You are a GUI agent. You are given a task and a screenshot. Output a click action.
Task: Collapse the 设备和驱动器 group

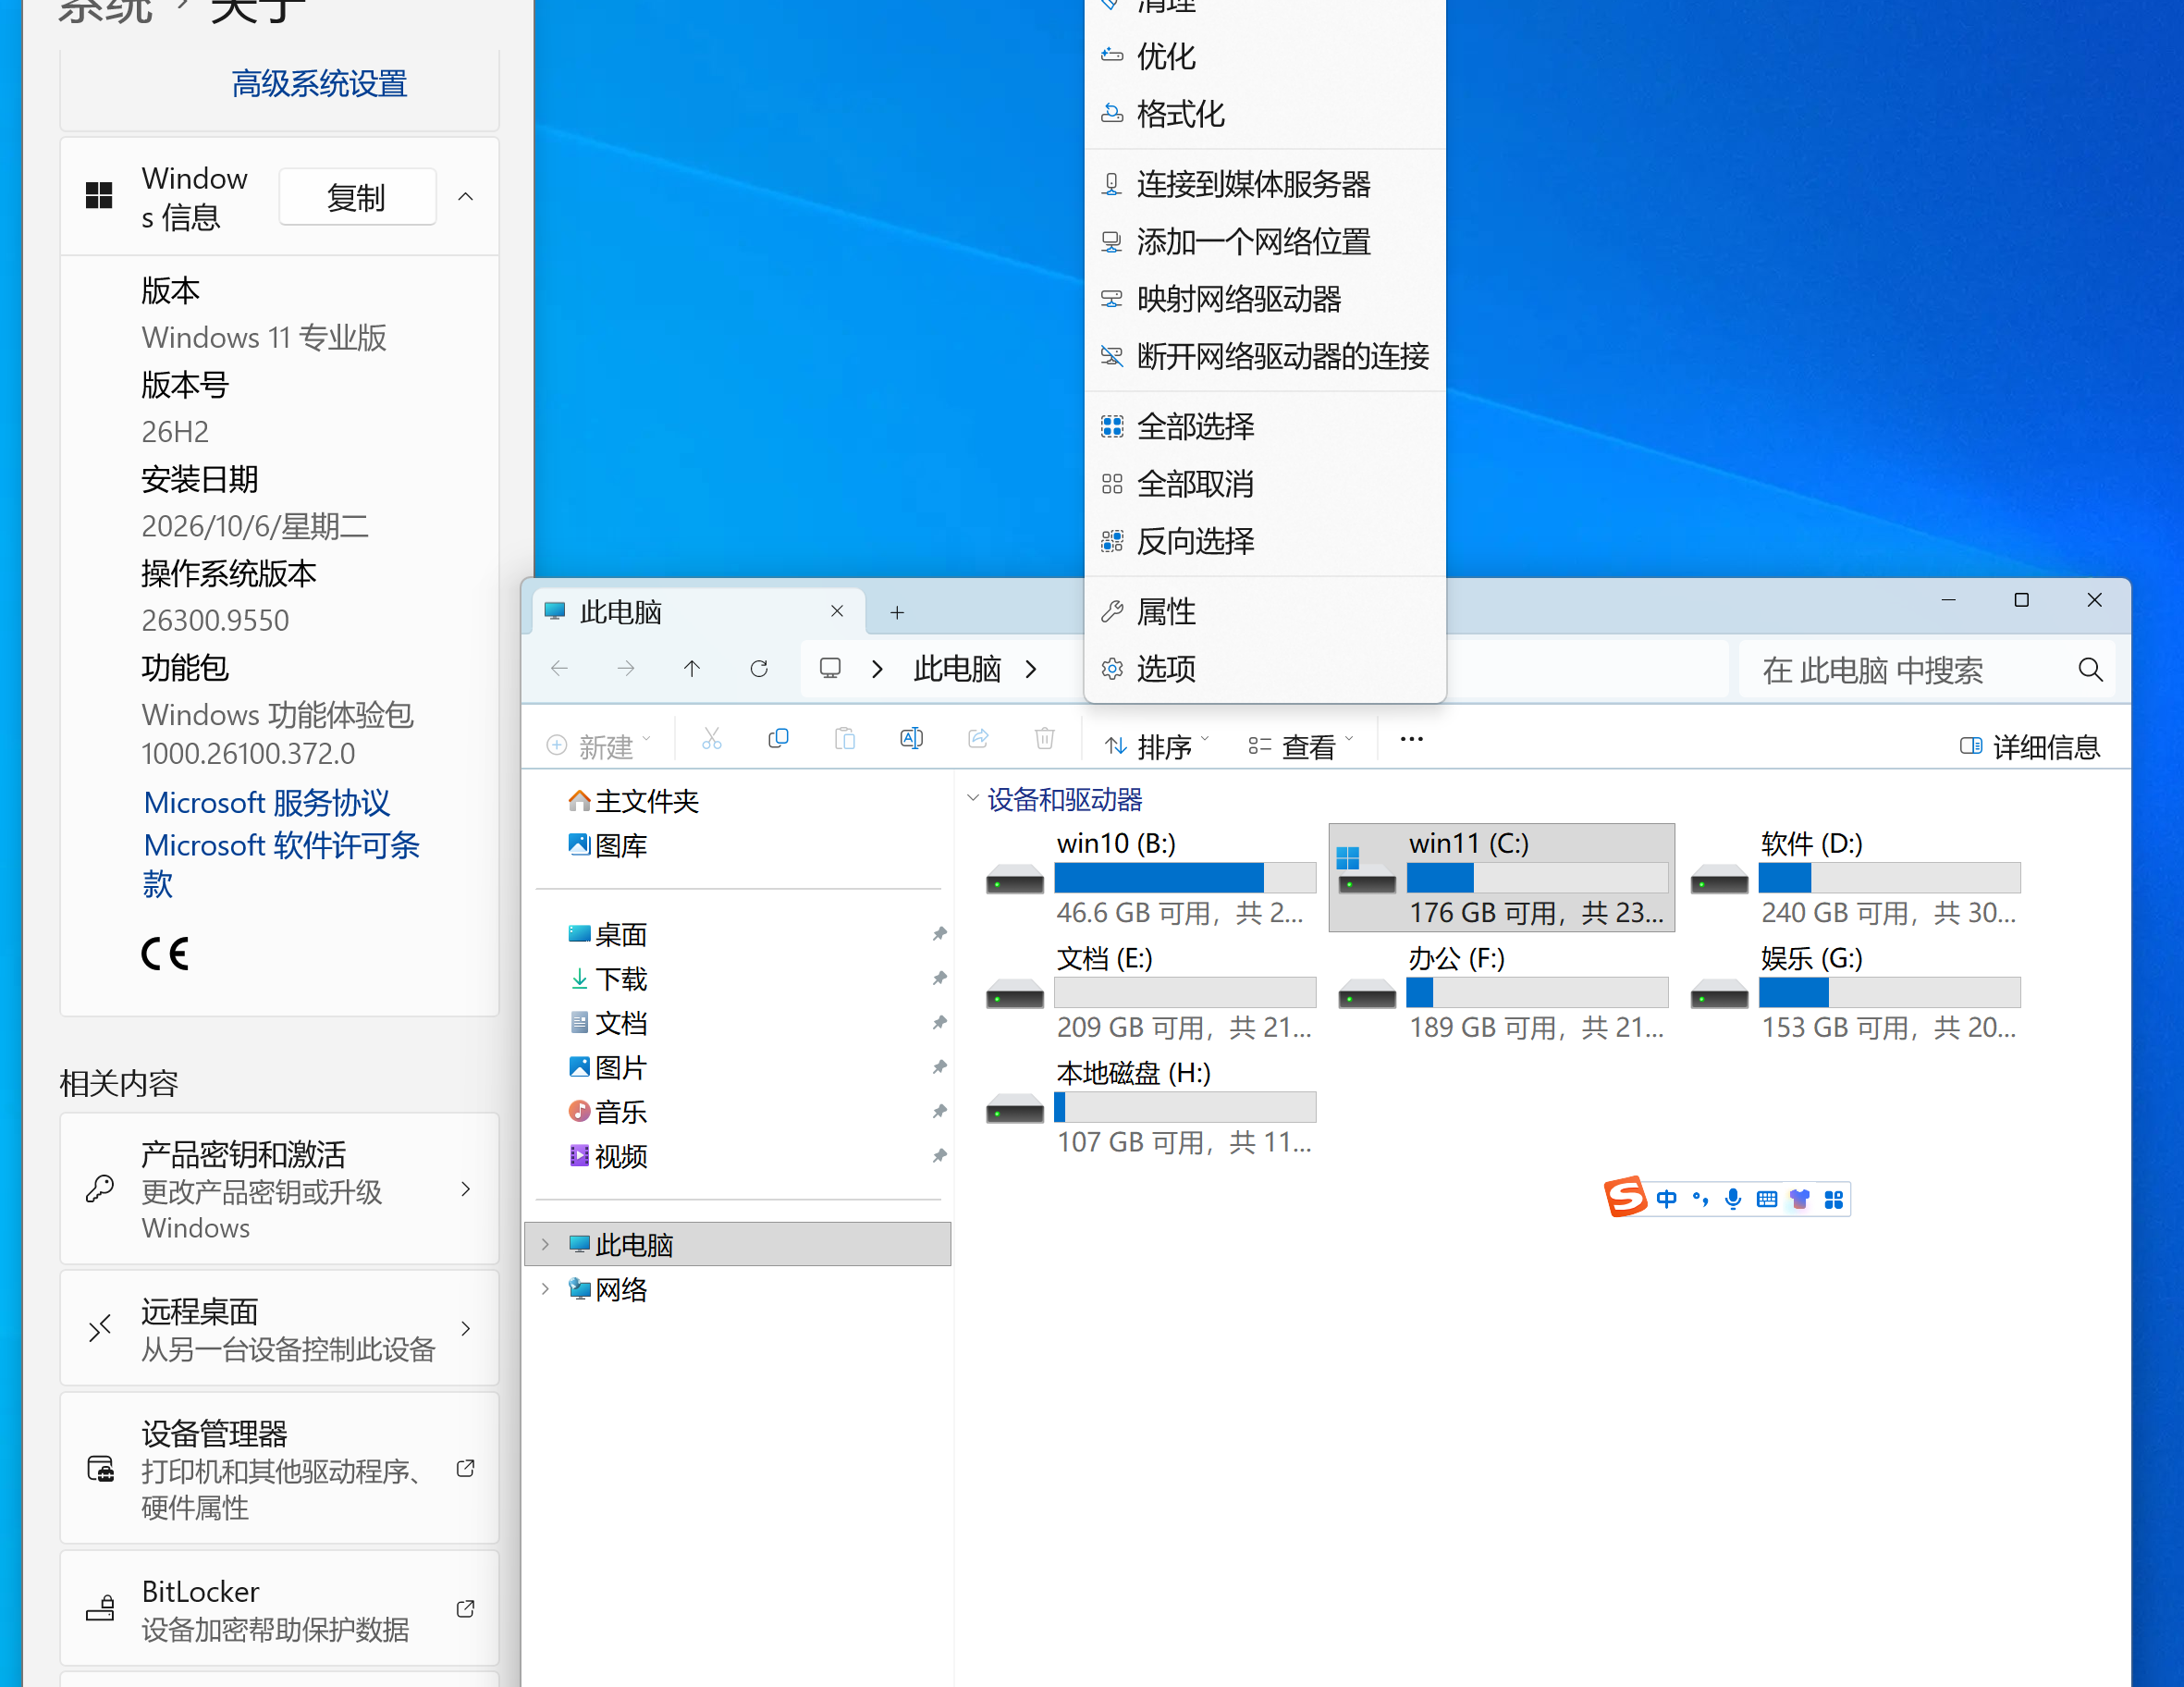point(973,798)
